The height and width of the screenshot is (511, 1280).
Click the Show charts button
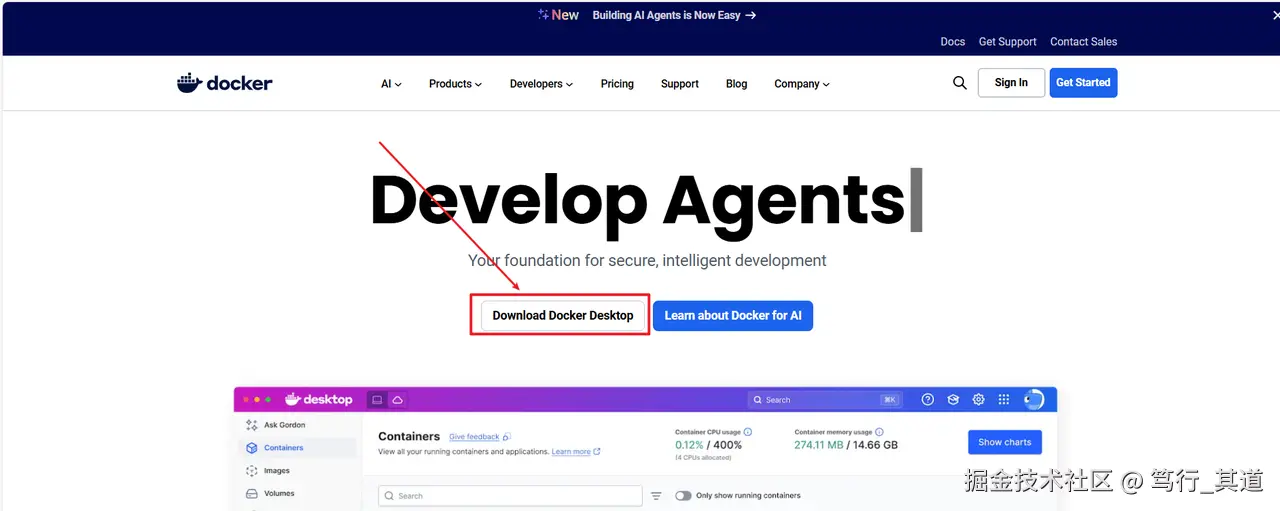tap(1005, 442)
